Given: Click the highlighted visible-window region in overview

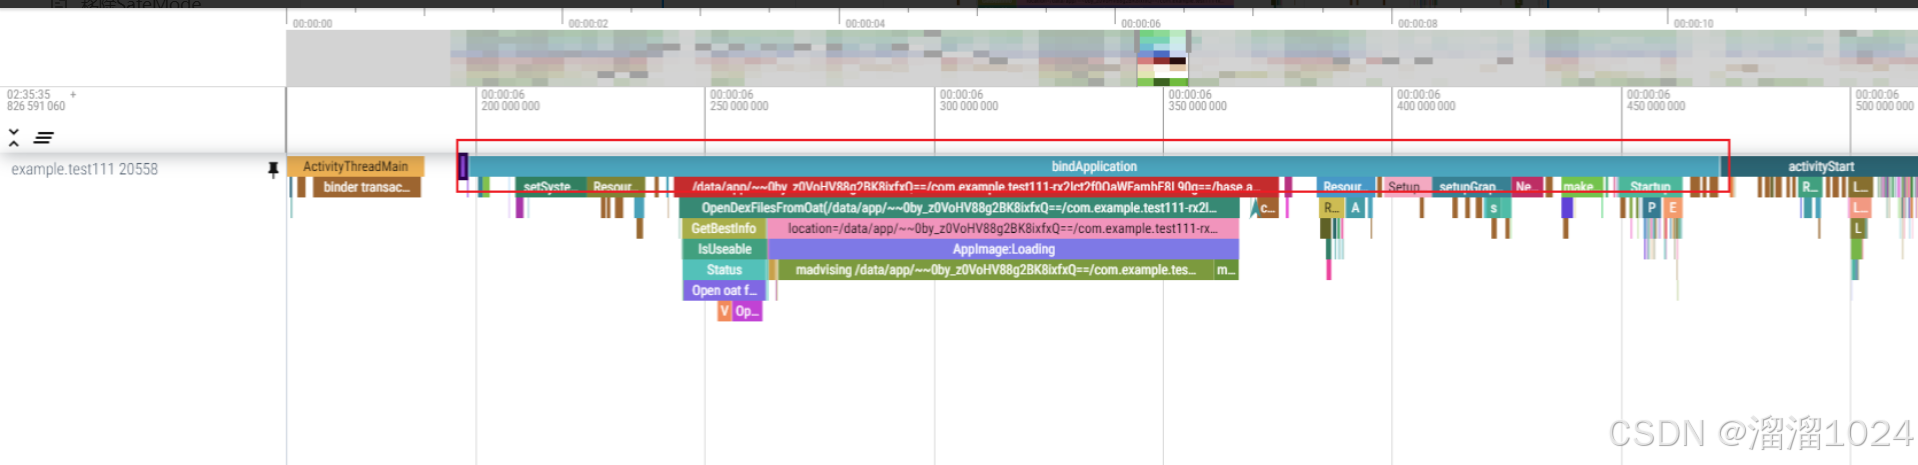Looking at the screenshot, I should [x=1162, y=58].
